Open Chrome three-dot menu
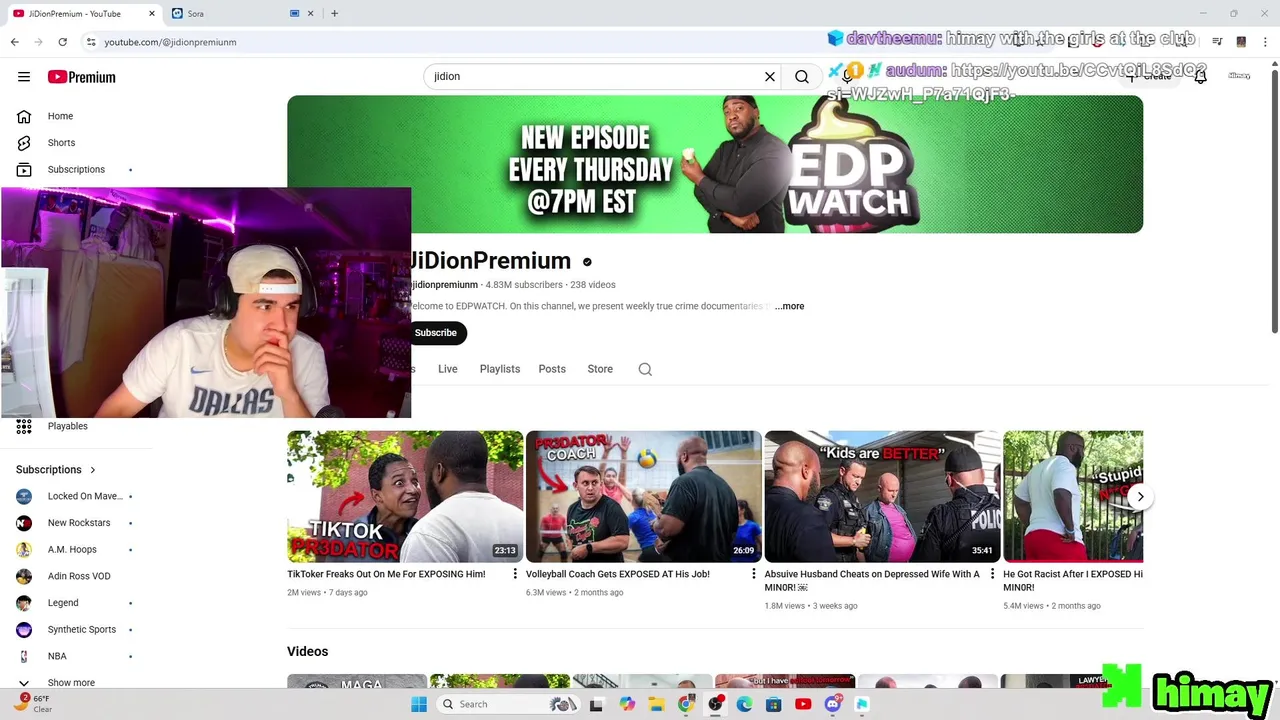This screenshot has width=1280, height=720. click(x=1263, y=42)
